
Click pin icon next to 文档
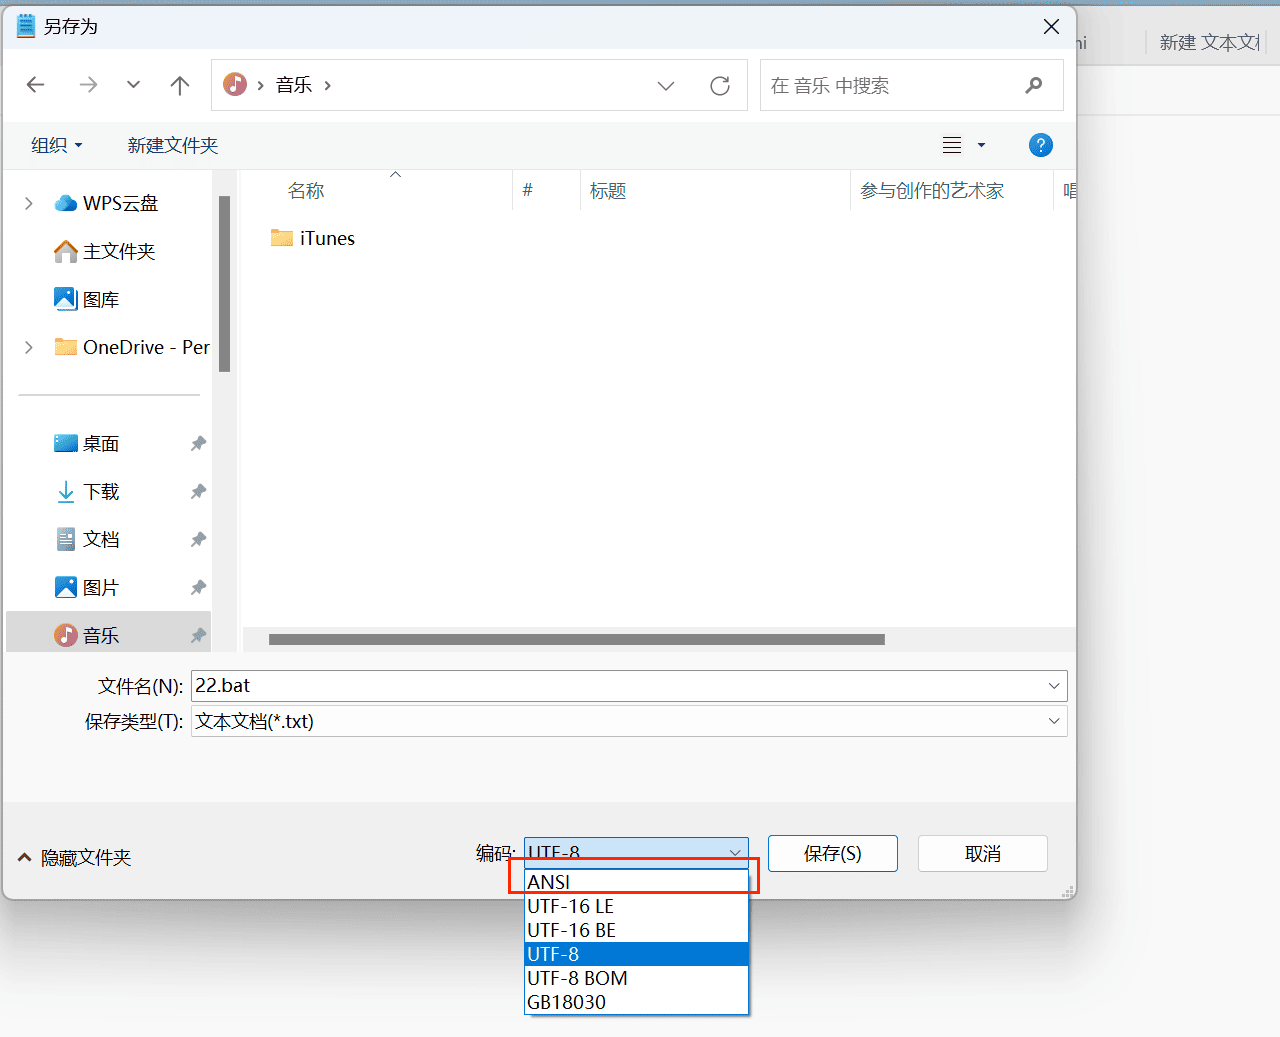click(198, 539)
